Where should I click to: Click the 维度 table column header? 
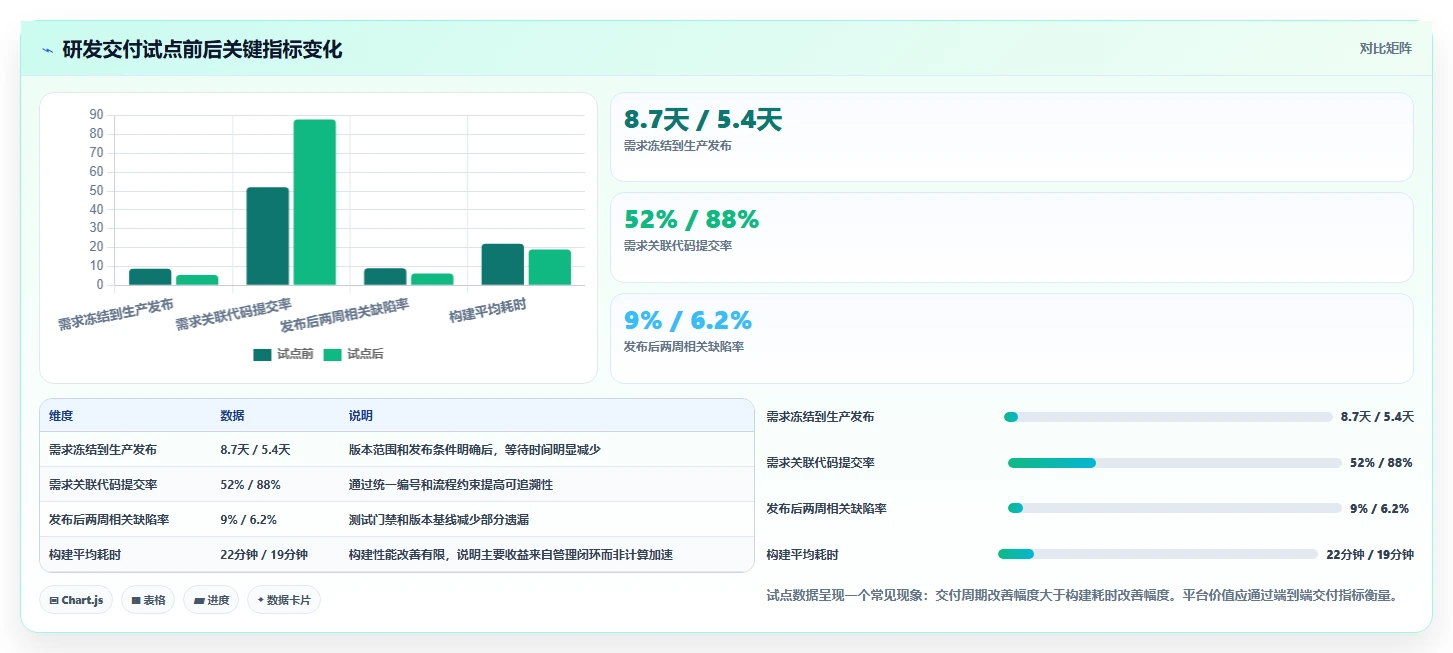click(x=61, y=416)
